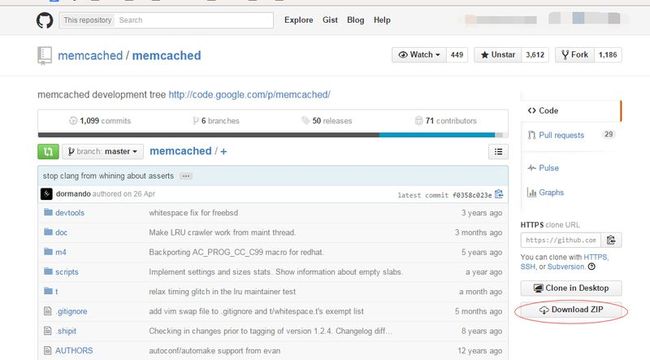Click the green compare and review button
Image resolution: width=650 pixels, height=360 pixels.
tap(48, 151)
